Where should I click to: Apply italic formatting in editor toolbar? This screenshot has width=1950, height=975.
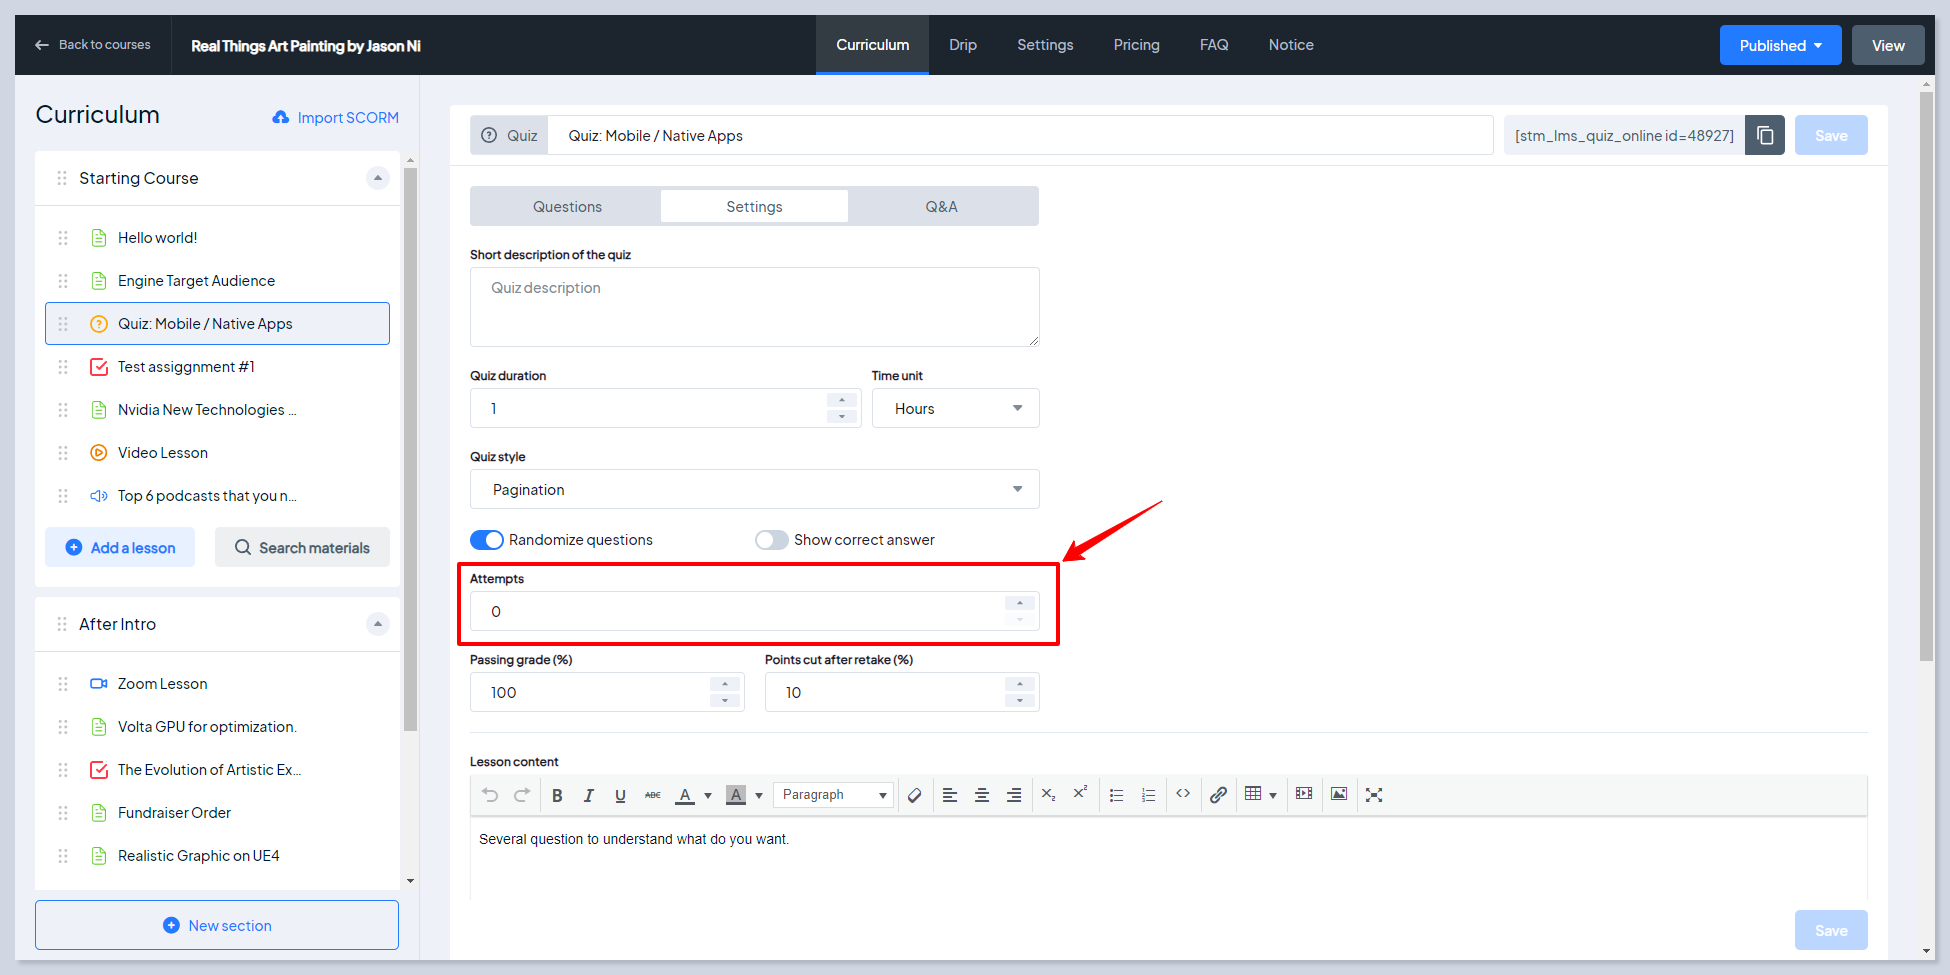(589, 795)
